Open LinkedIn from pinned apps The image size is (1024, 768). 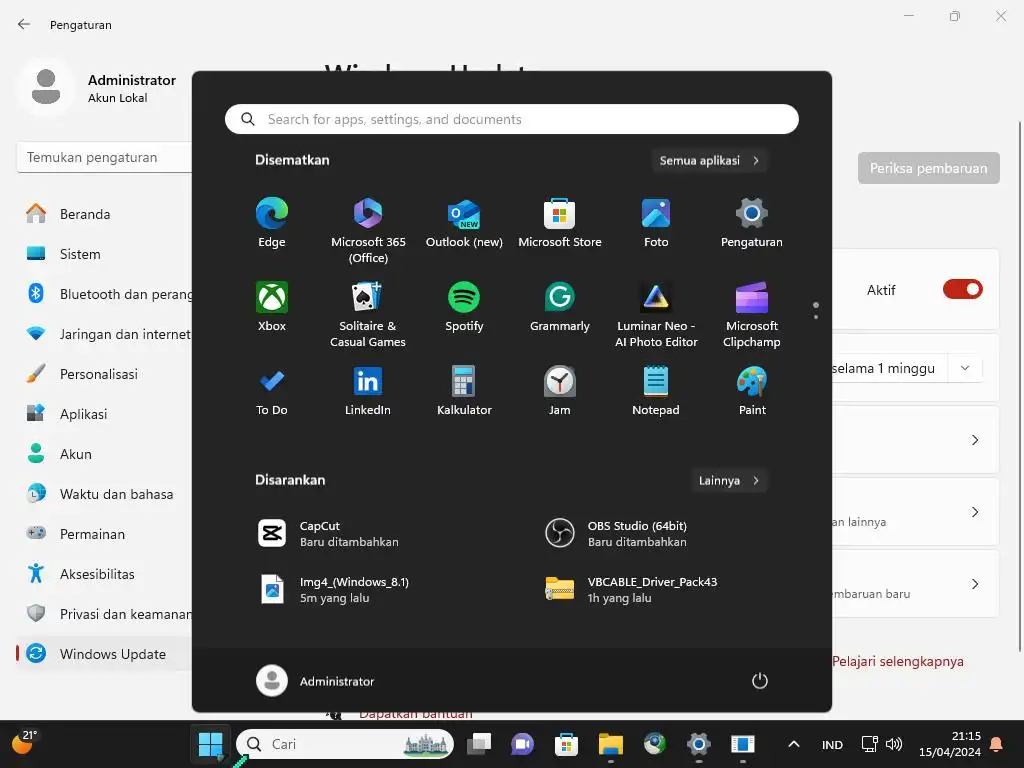pyautogui.click(x=368, y=391)
